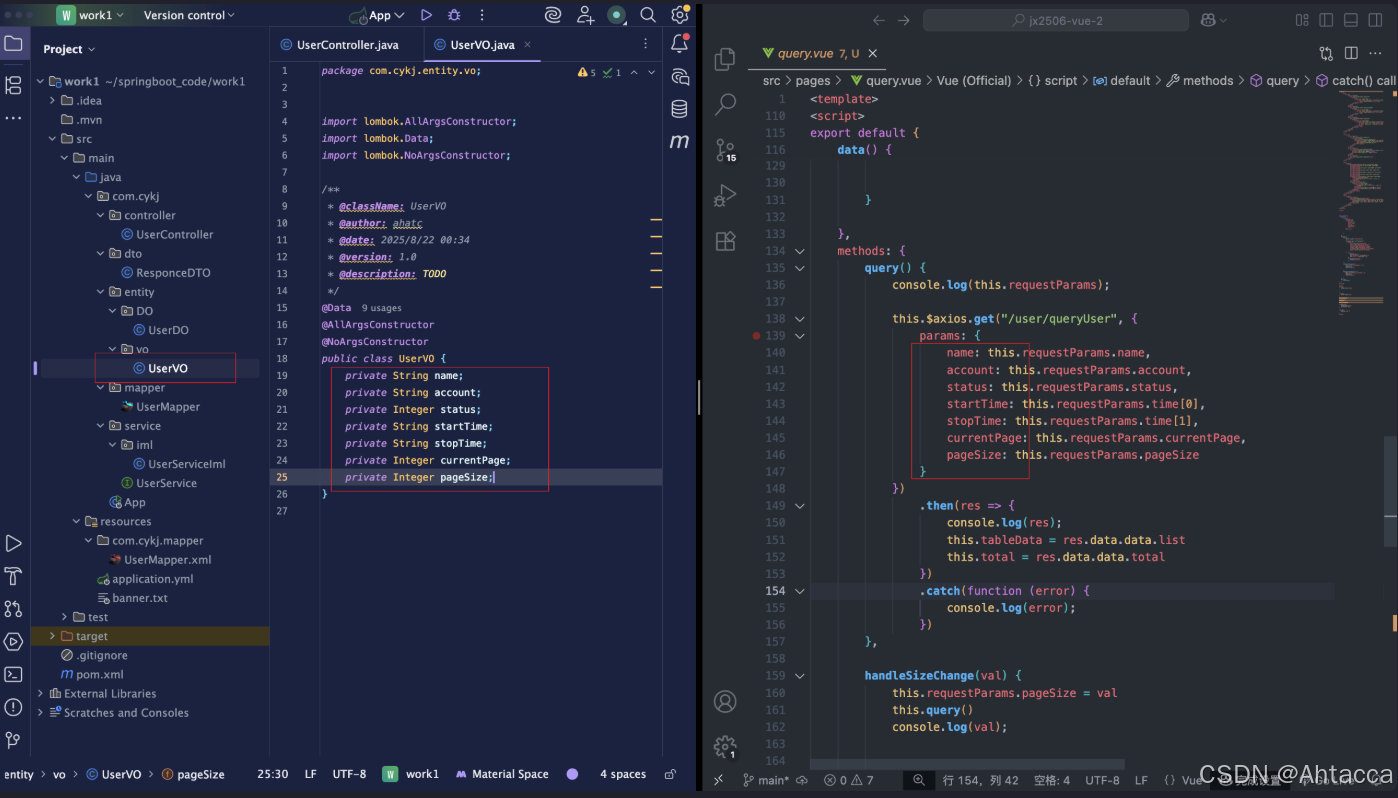
Task: Open VS Code Extensions view icon
Action: pos(725,241)
